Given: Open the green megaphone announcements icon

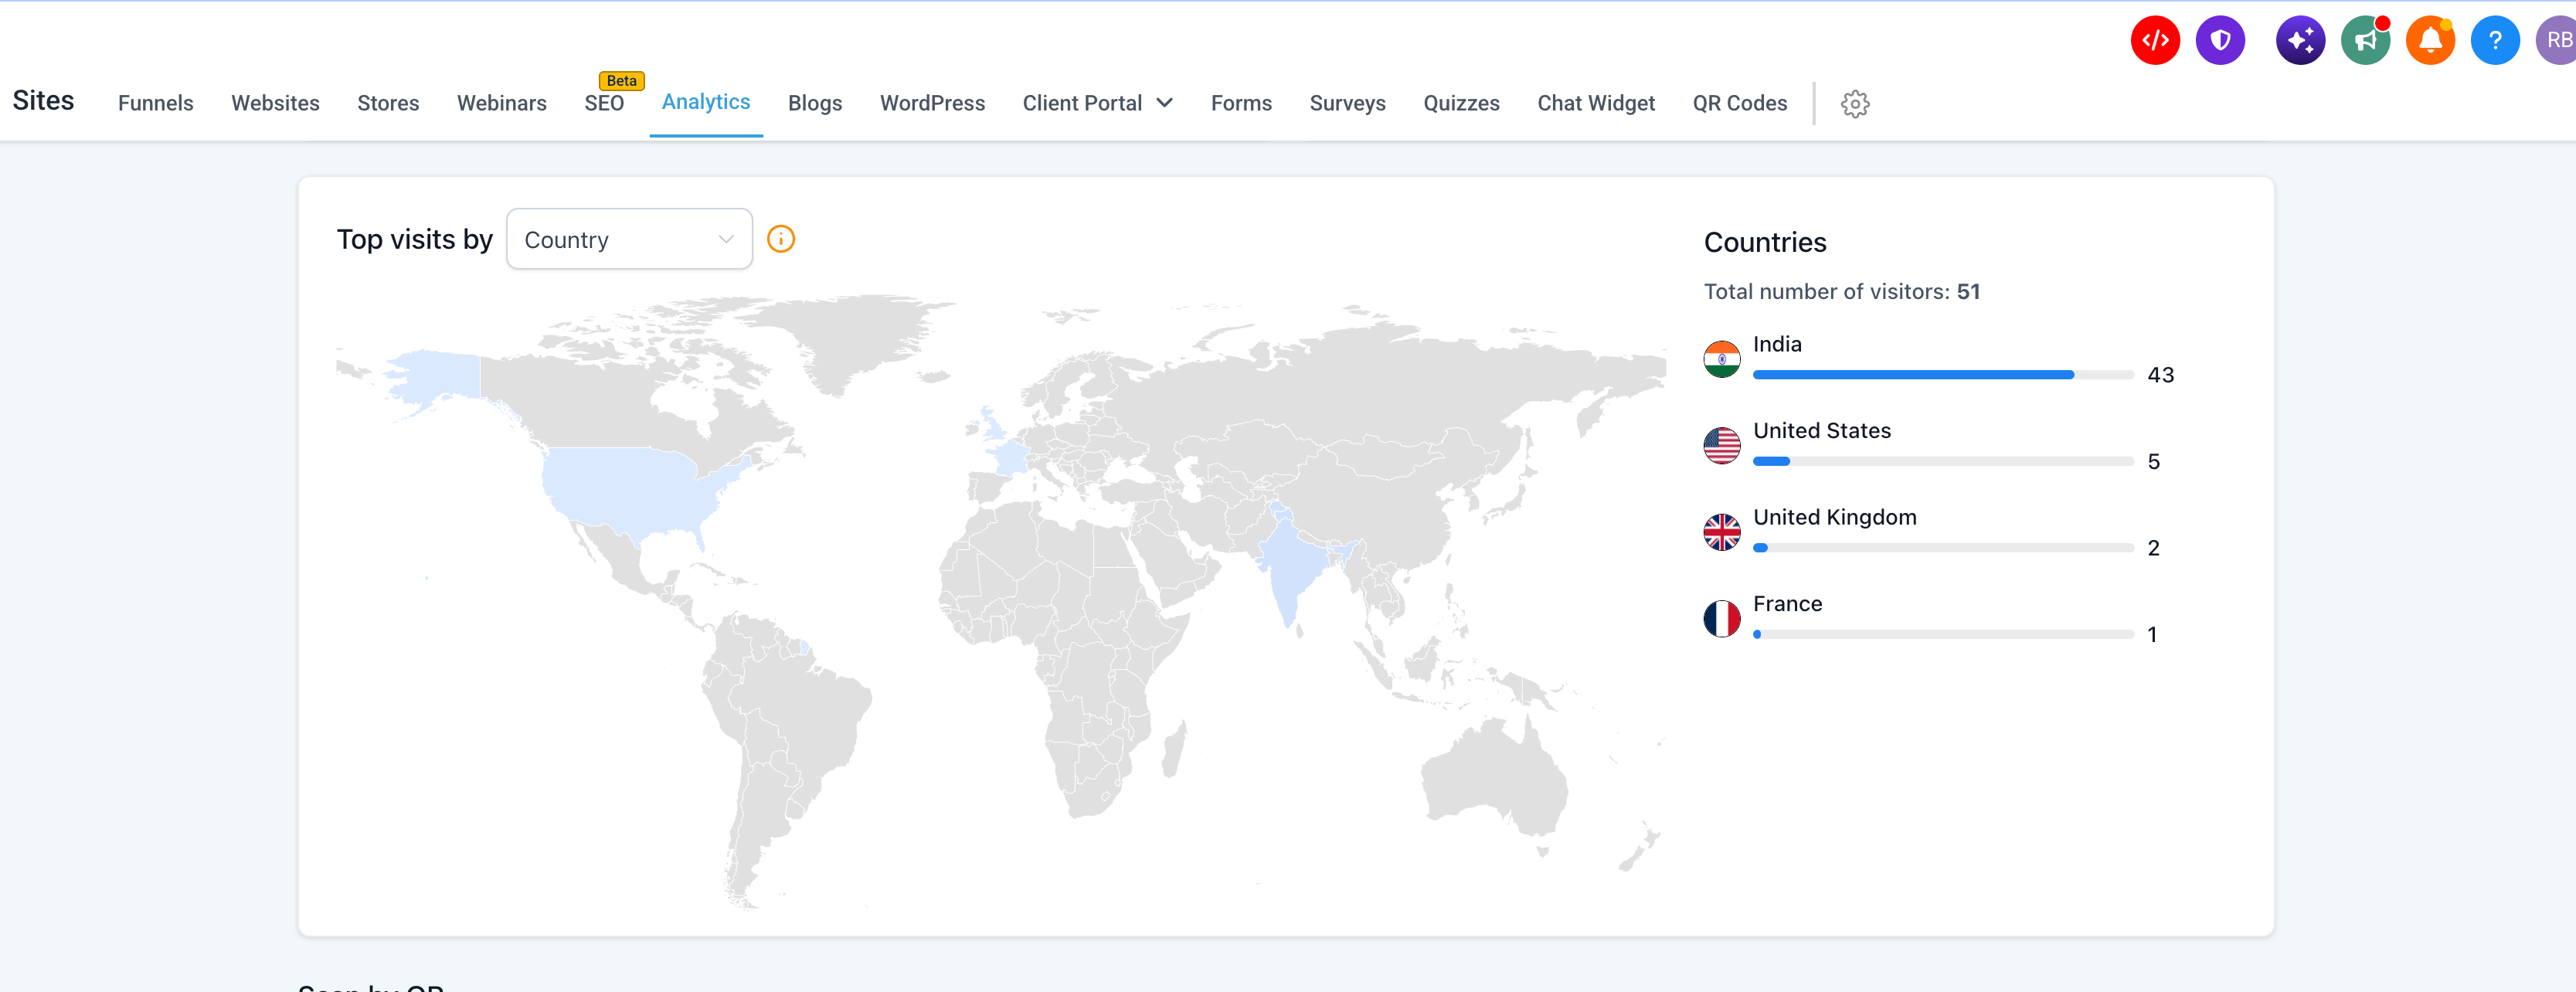Looking at the screenshot, I should (2365, 41).
